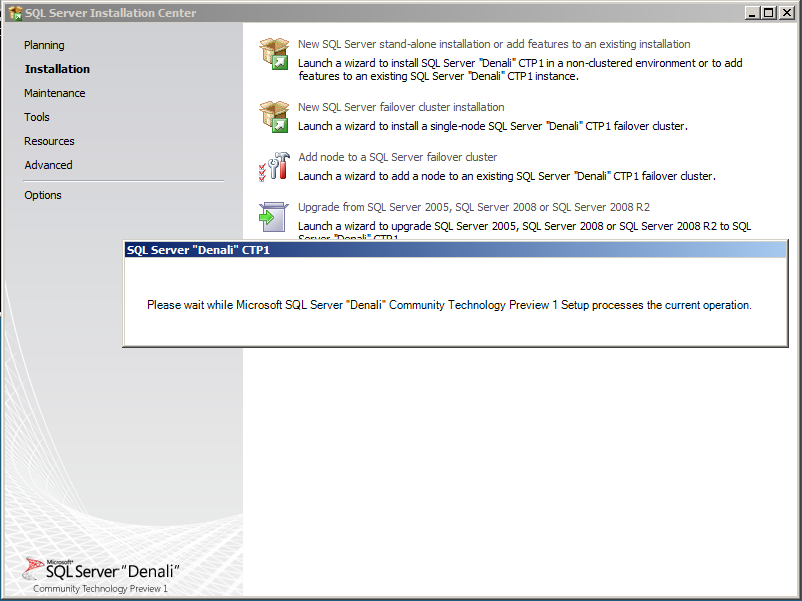802x601 pixels.
Task: Click the Installation Center icon in the title bar
Action: (14, 11)
